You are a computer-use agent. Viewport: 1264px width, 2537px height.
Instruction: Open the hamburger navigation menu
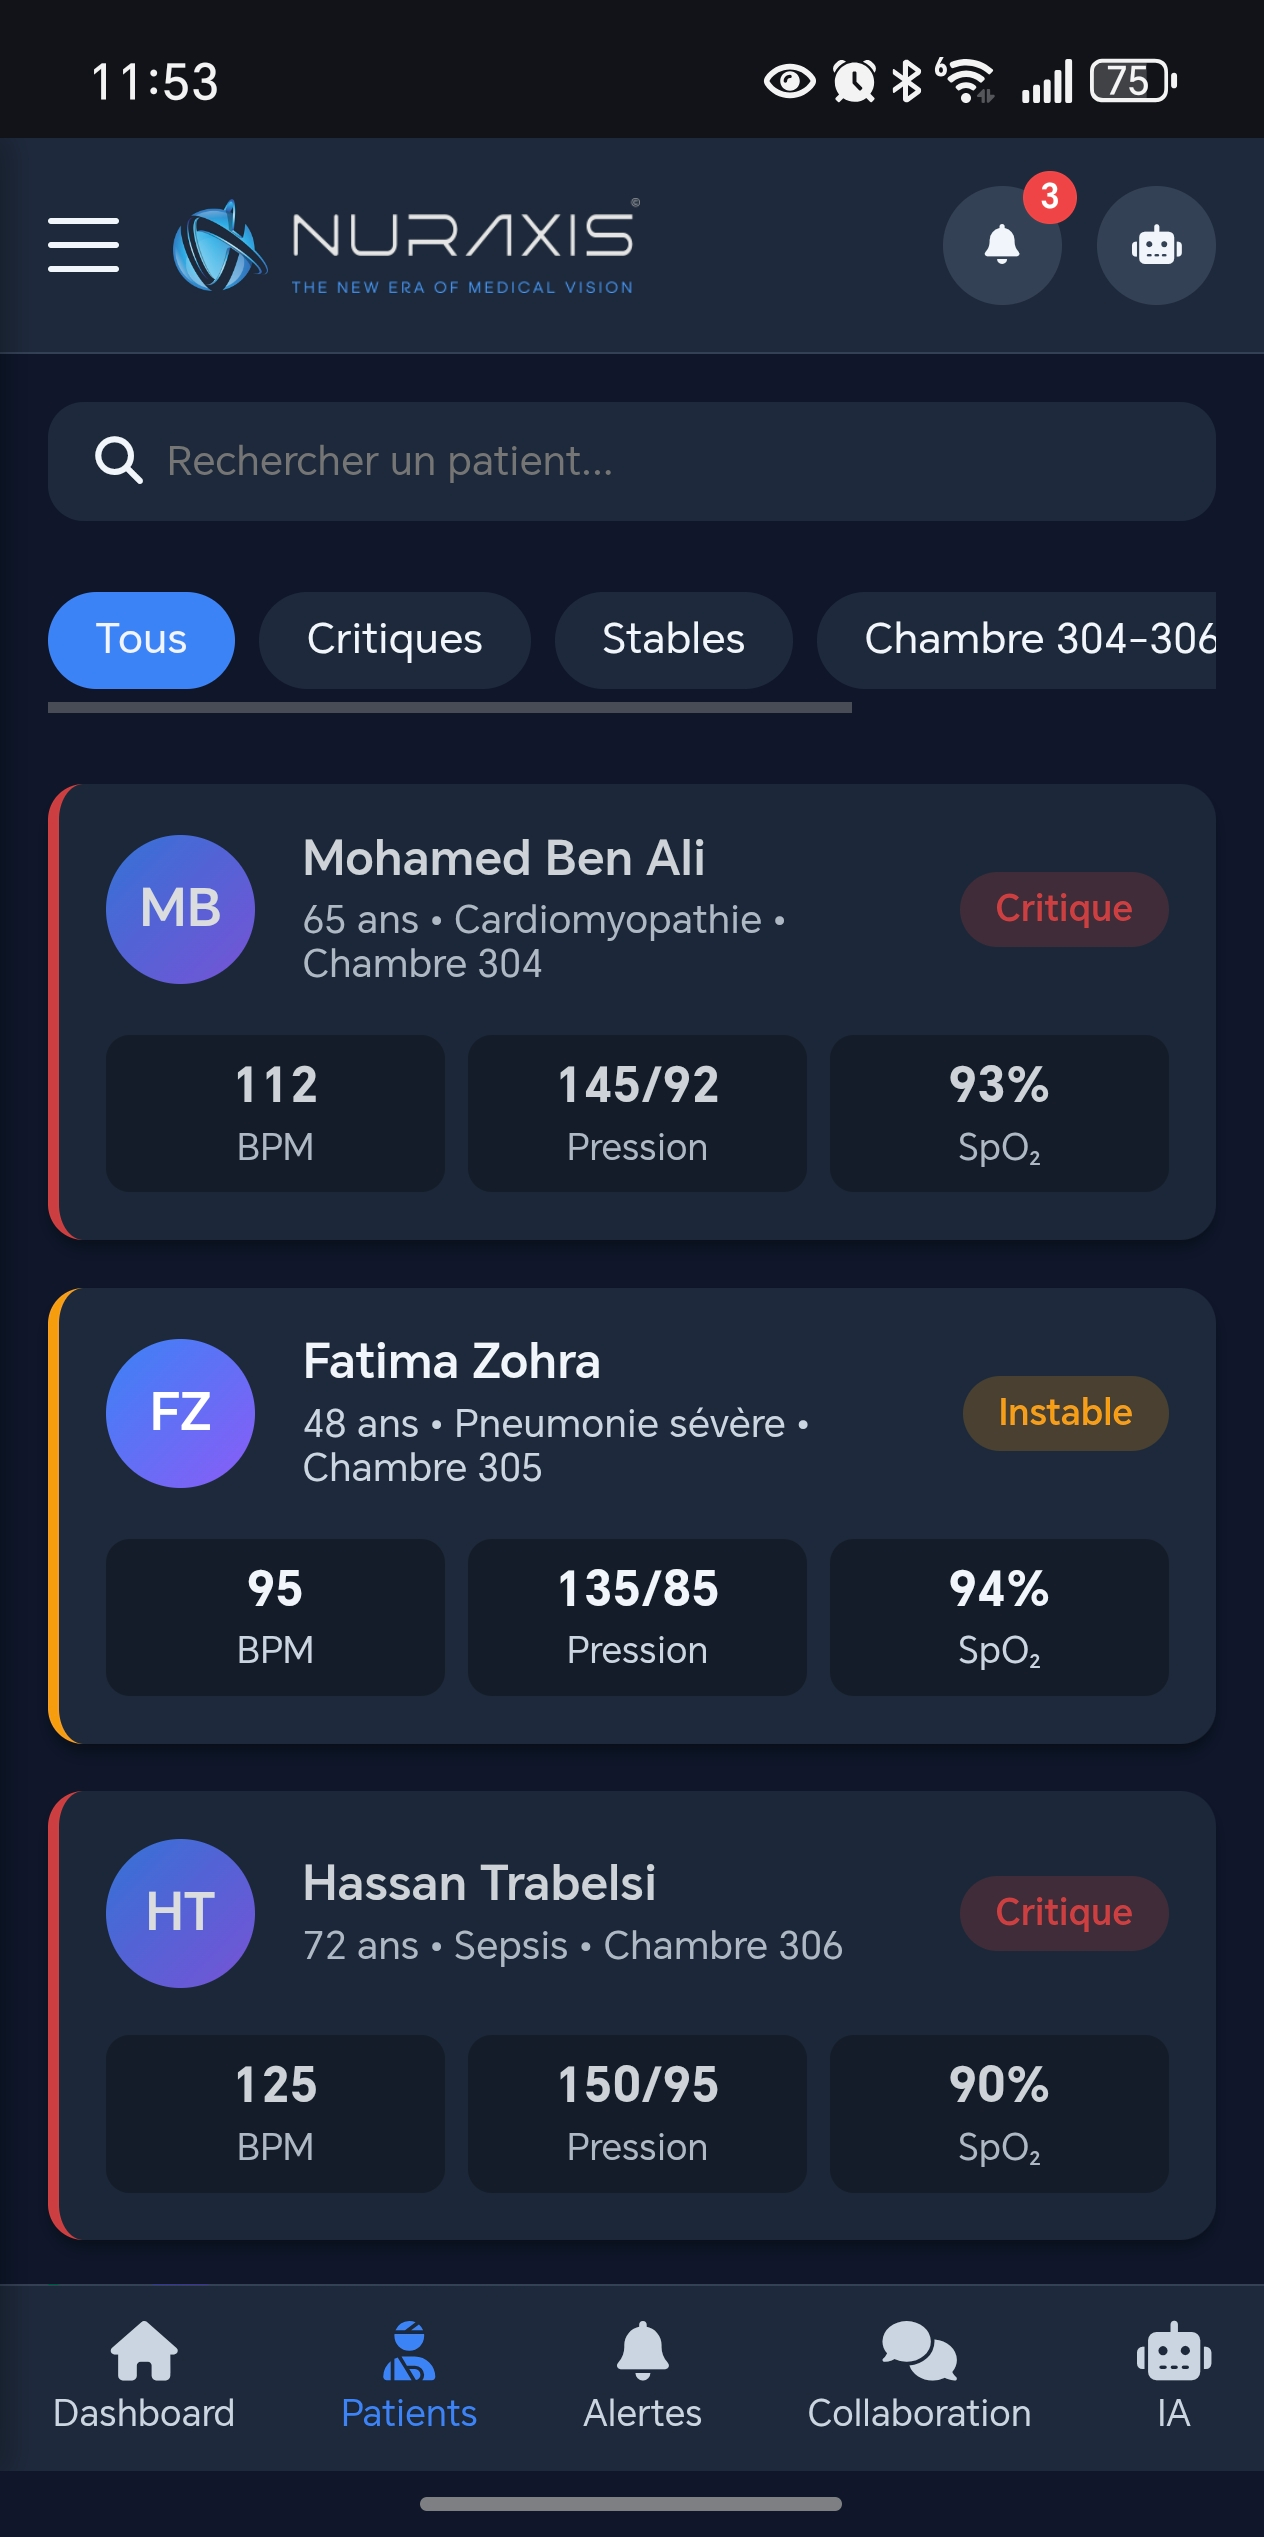point(84,245)
